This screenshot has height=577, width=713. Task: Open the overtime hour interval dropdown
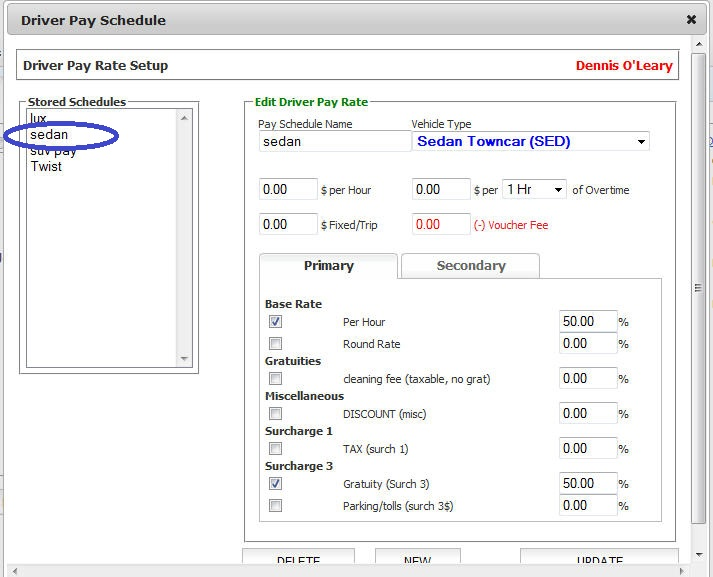pyautogui.click(x=534, y=190)
